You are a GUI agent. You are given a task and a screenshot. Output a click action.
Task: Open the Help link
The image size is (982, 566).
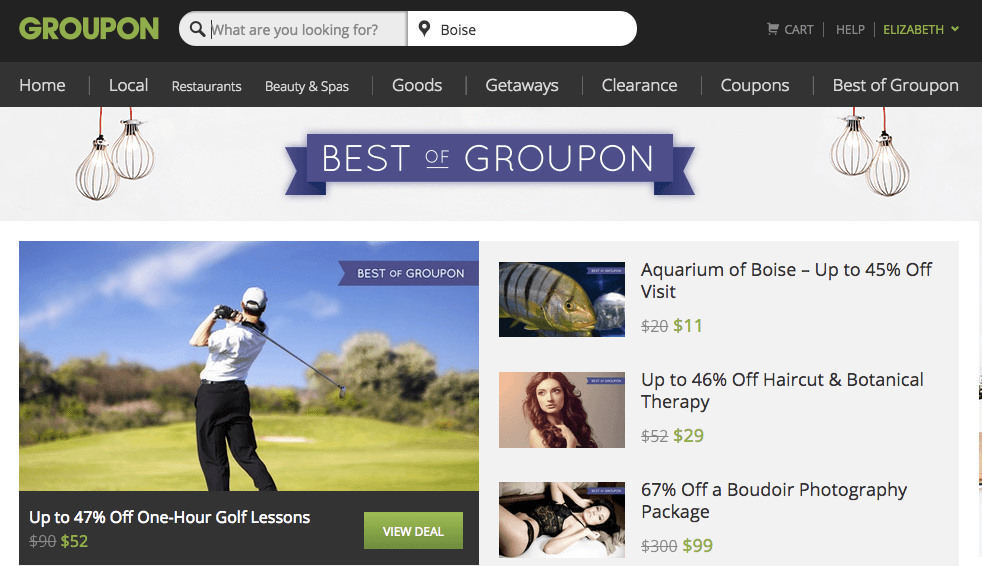click(850, 29)
